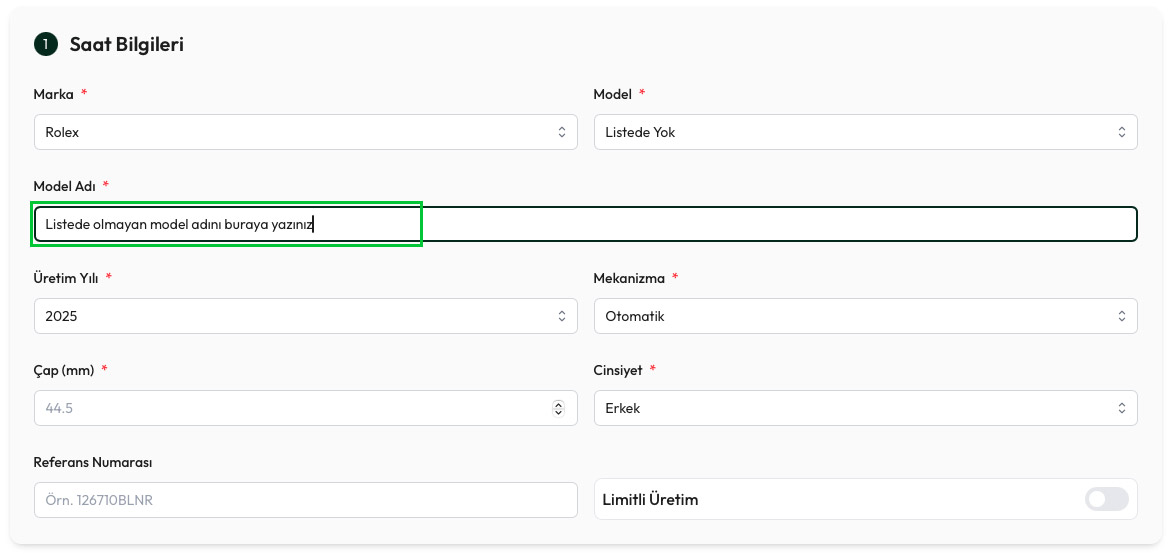Click the Limitli Üretim label text
This screenshot has width=1175, height=554.
pyautogui.click(x=650, y=499)
